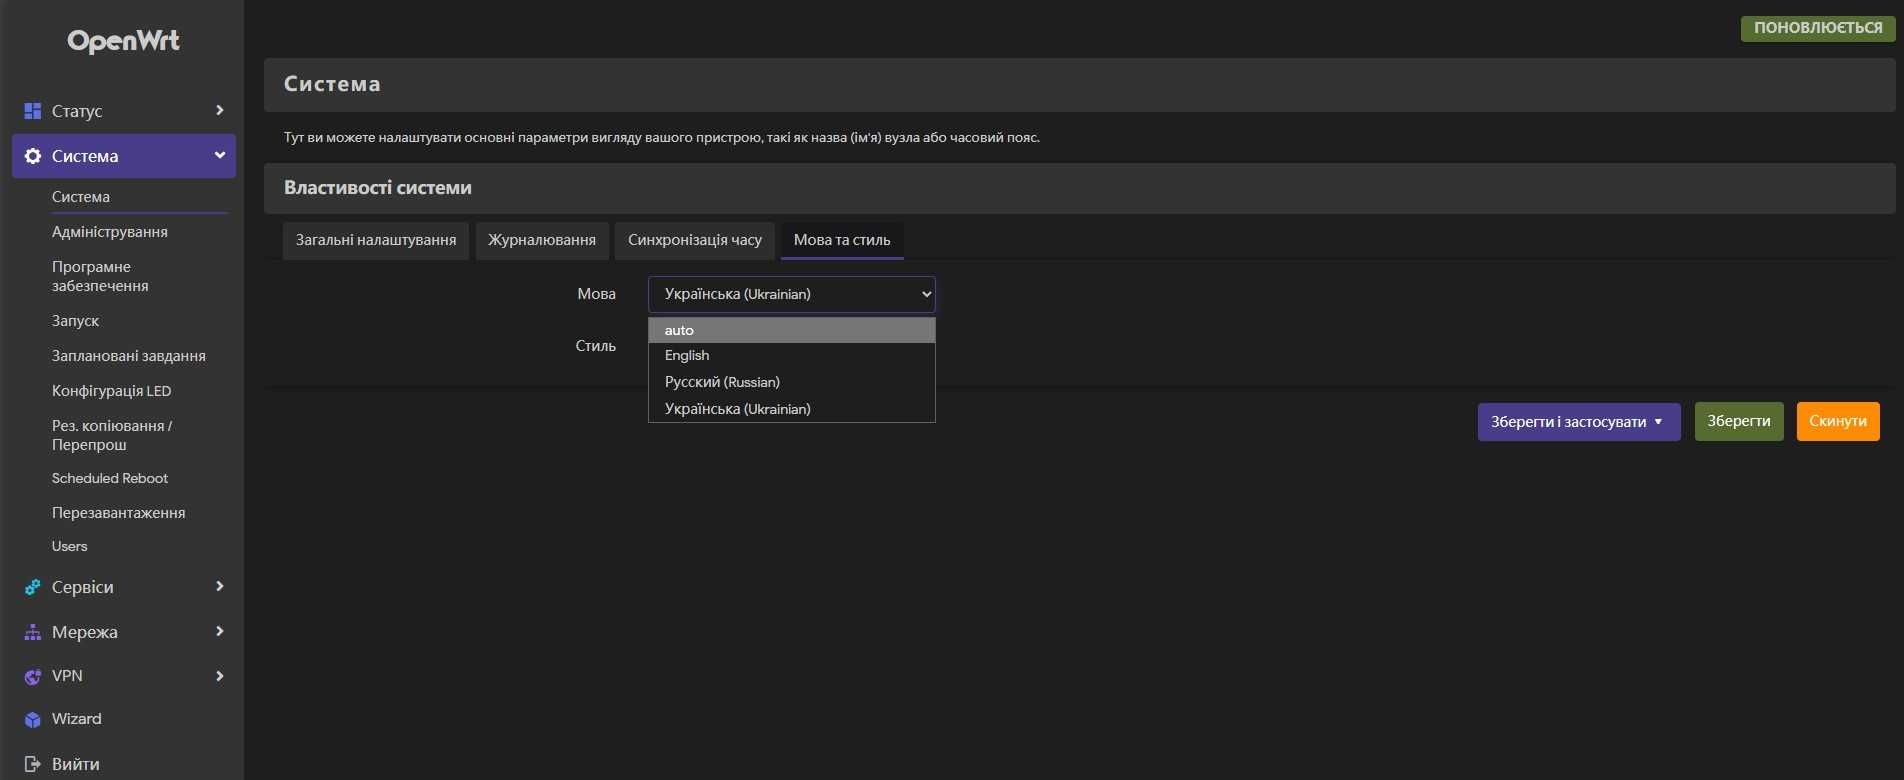The height and width of the screenshot is (780, 1904).
Task: Click the Мова field label
Action: coord(596,294)
